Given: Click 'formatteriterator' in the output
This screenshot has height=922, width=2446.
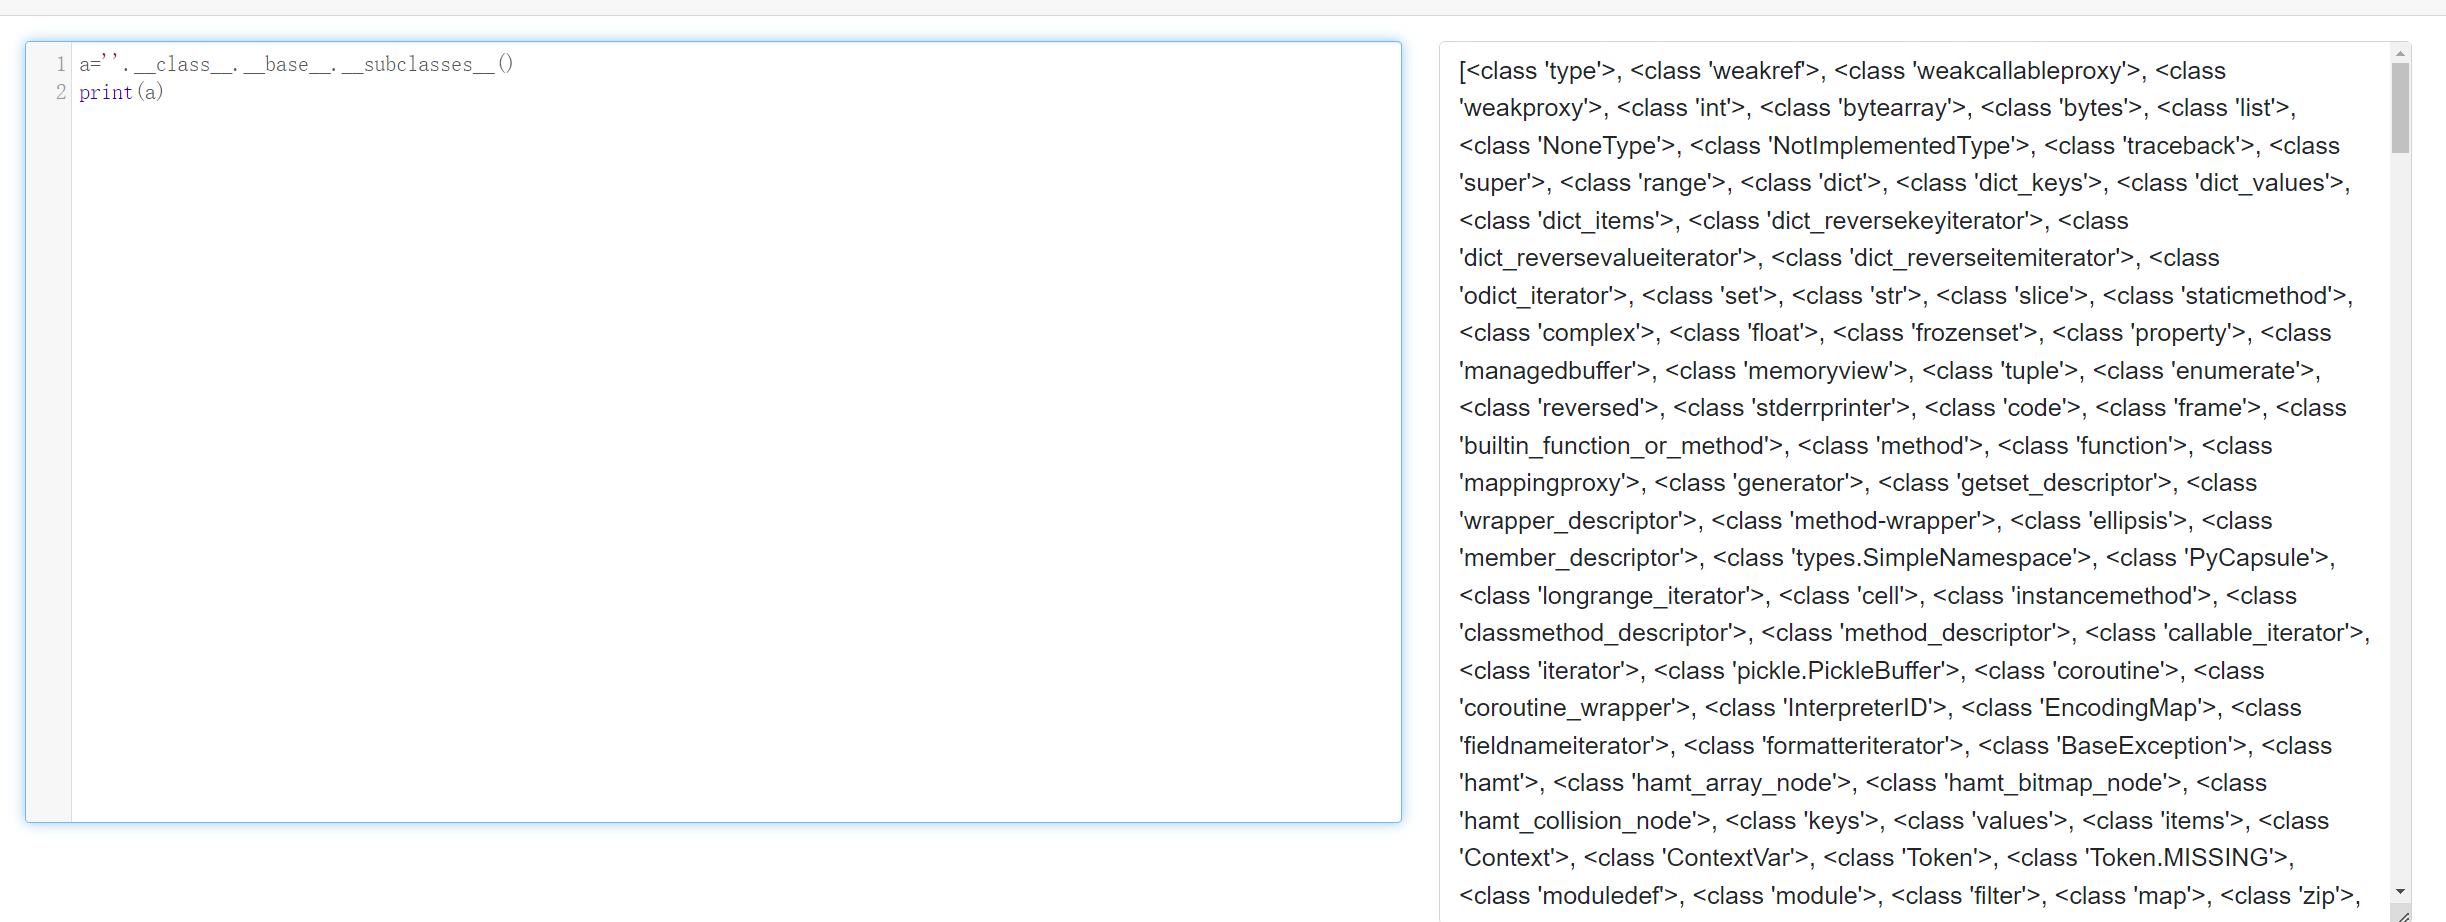Looking at the screenshot, I should click(x=1856, y=746).
